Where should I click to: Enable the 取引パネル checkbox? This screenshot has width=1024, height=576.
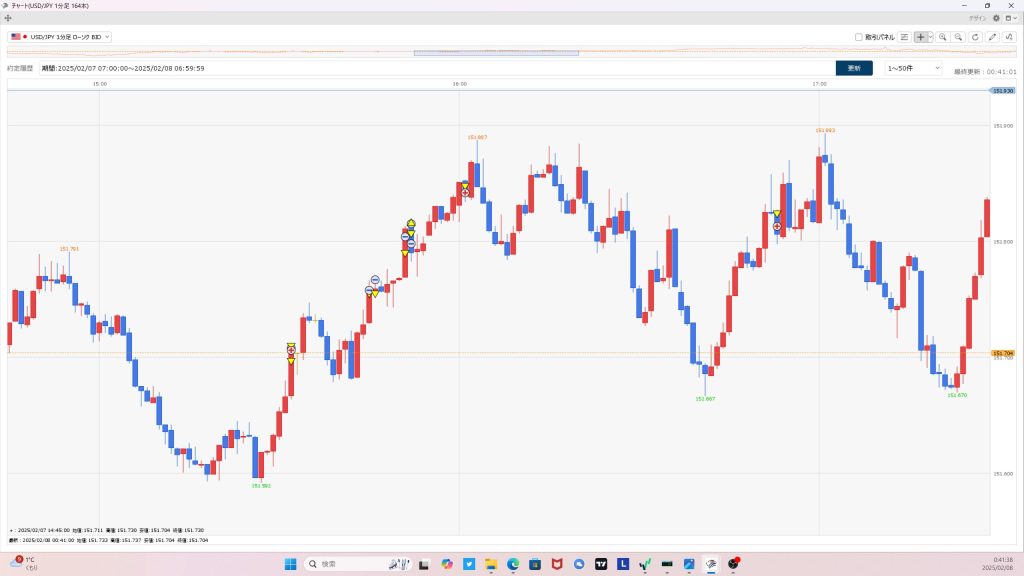pos(859,37)
